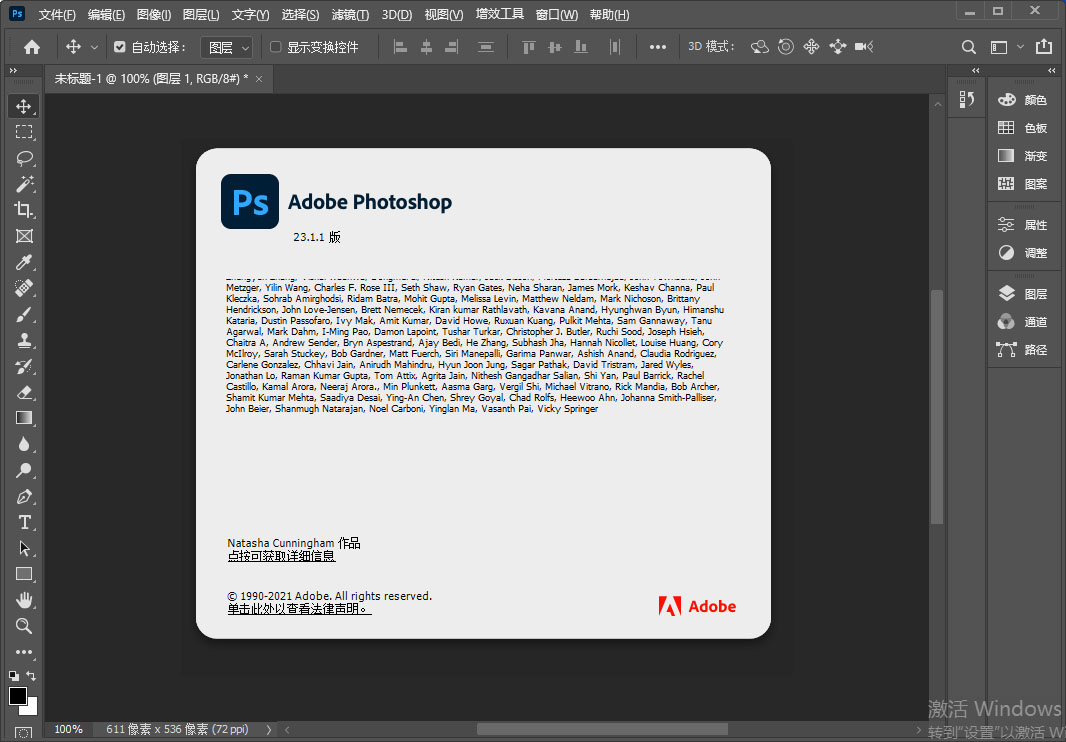Screen dimensions: 1066x742
Task: Open the 通道 panel
Action: click(1023, 322)
